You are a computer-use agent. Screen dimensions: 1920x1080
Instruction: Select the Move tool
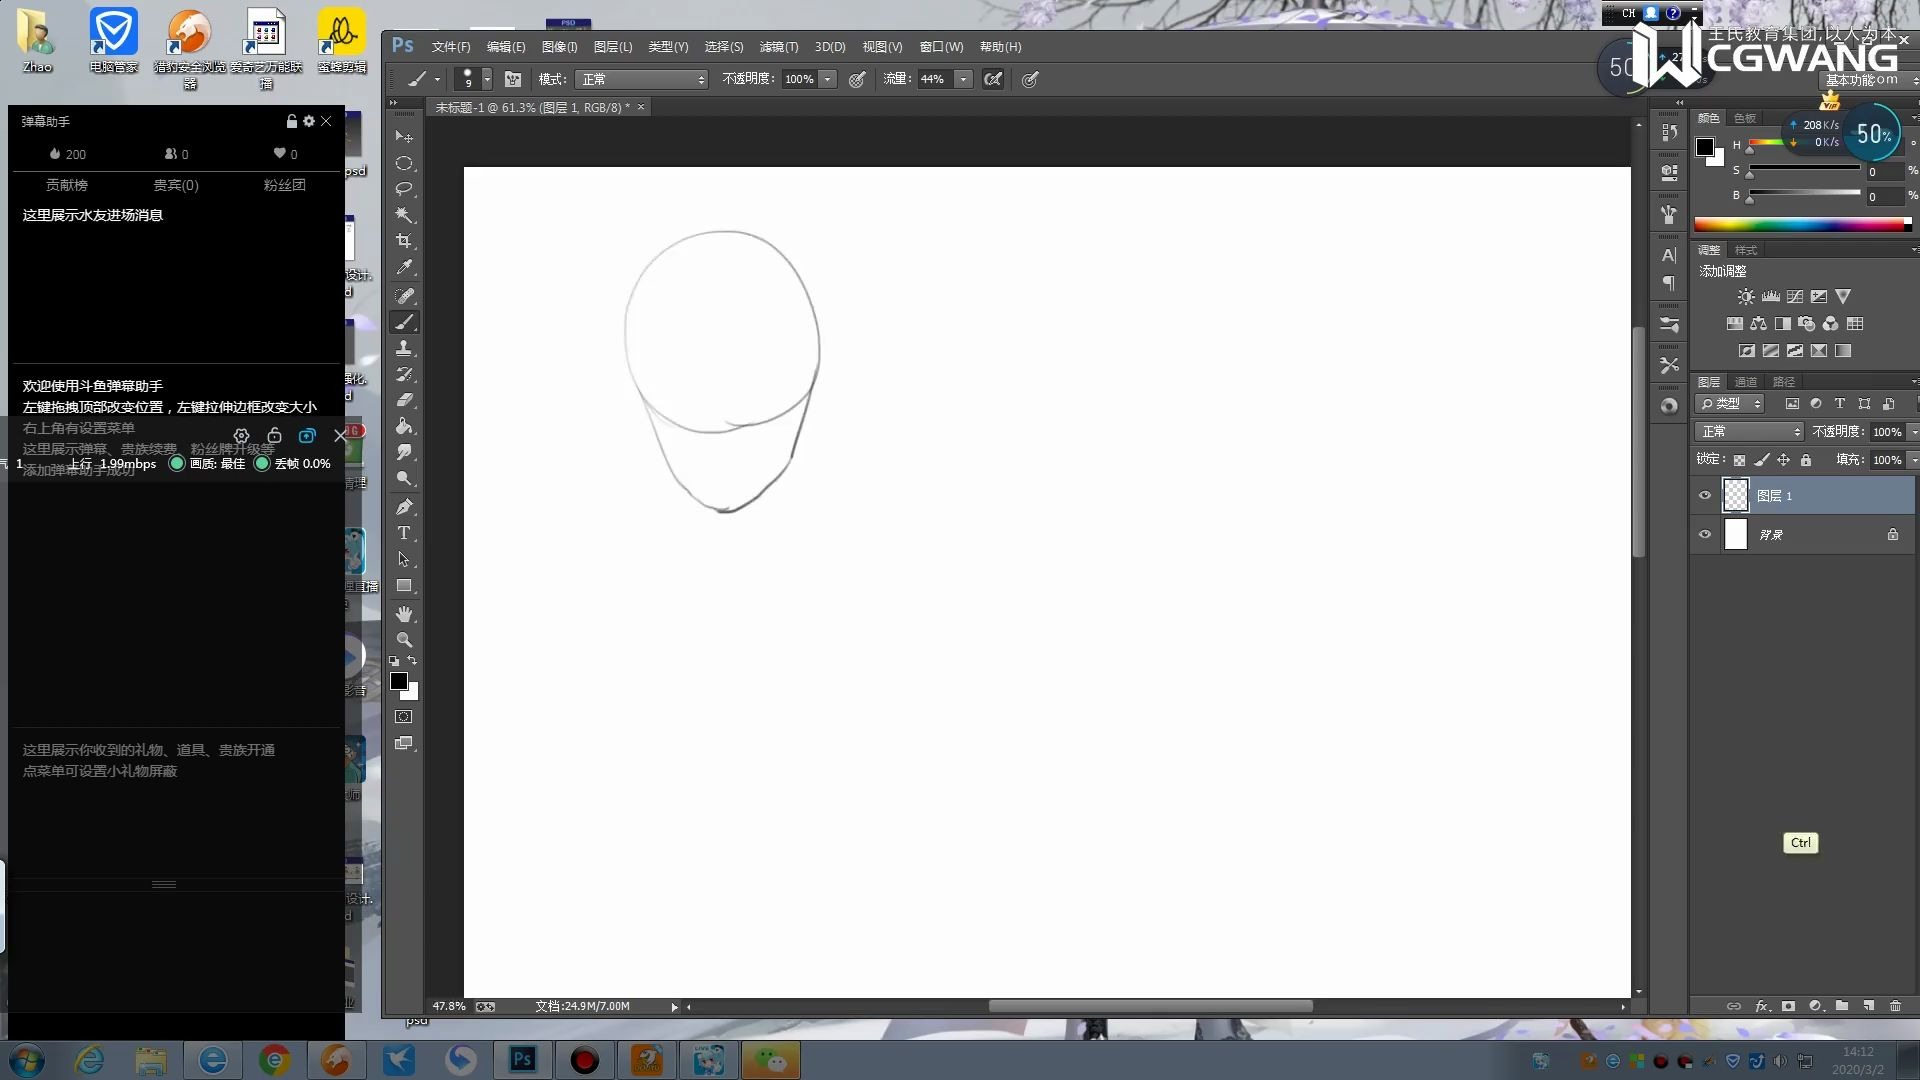[404, 136]
